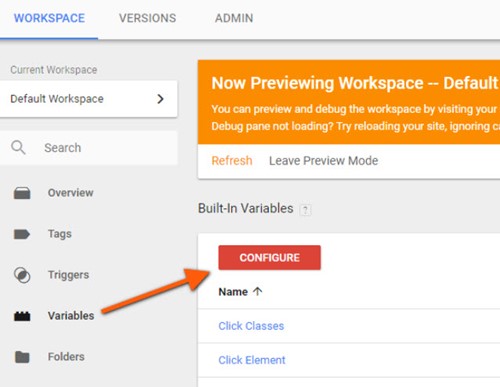
Task: Open the Built-In Variables help icon
Action: [305, 210]
